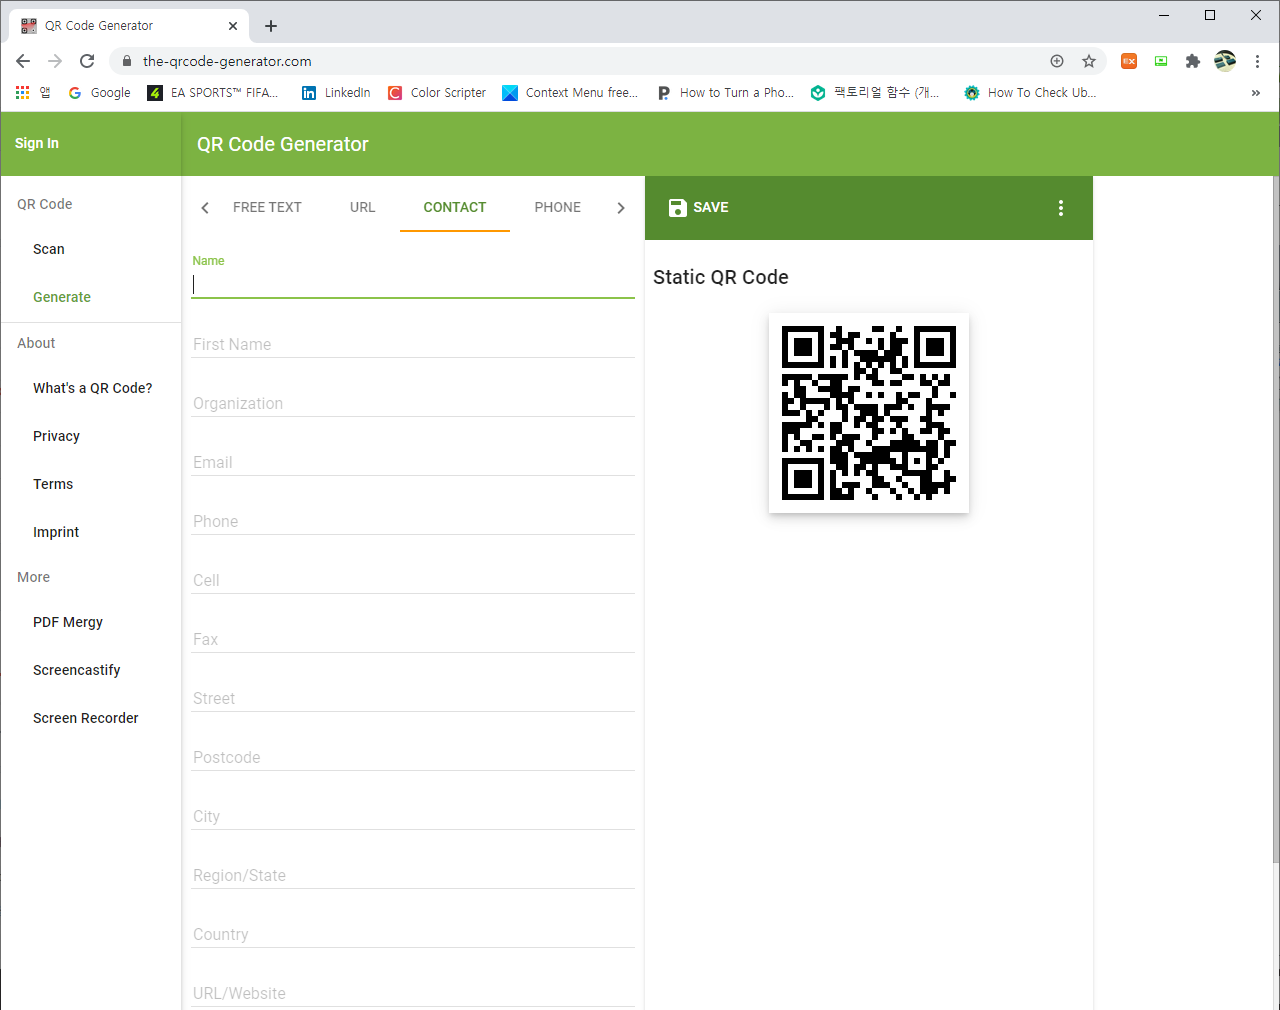Click the URL/Website field
The width and height of the screenshot is (1280, 1010).
413,993
